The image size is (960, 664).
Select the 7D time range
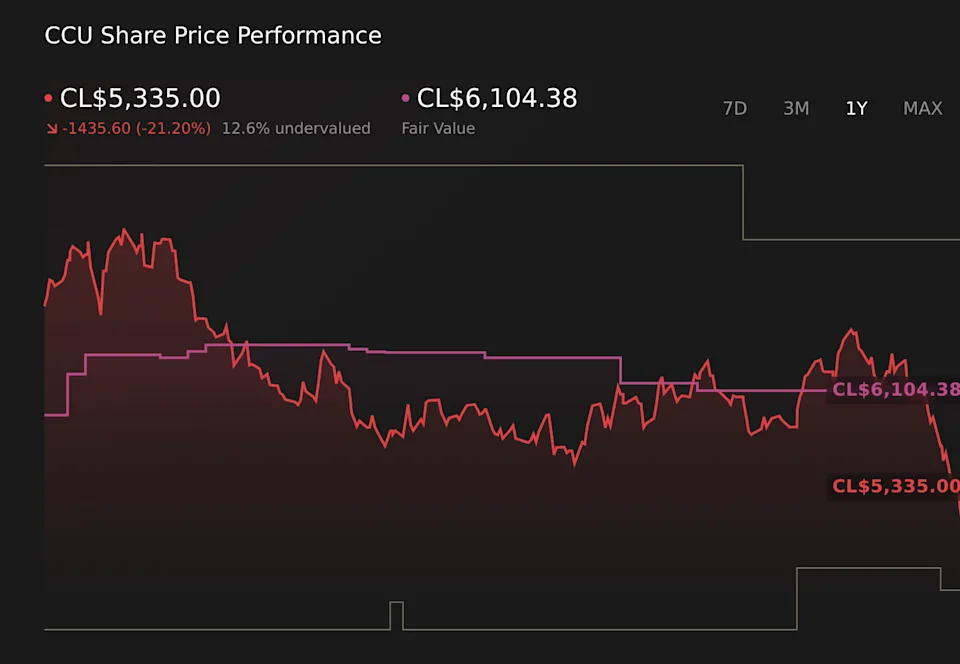[x=734, y=108]
